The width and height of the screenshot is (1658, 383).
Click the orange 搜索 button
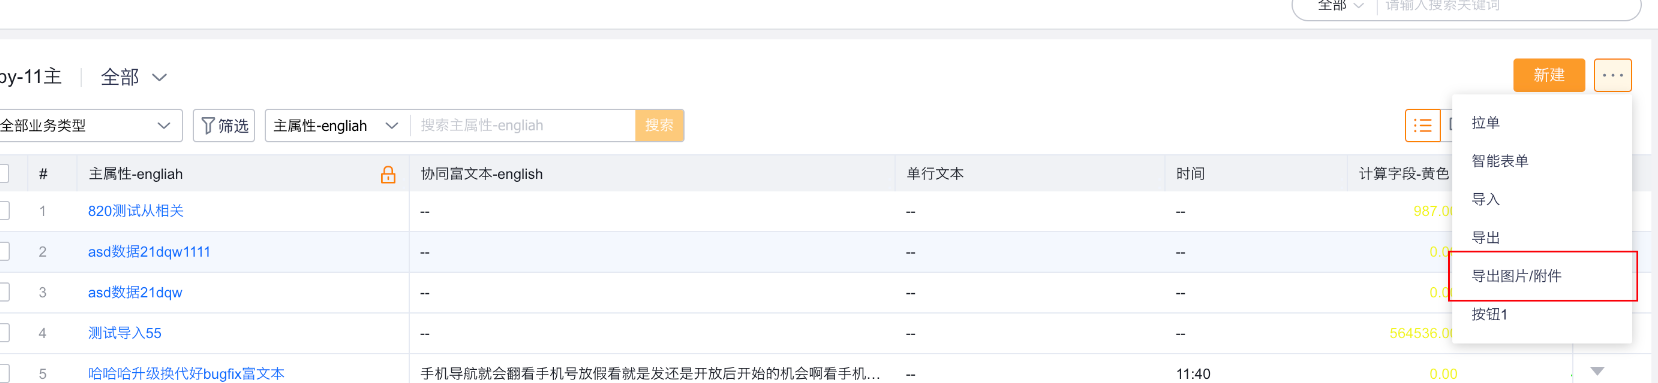[x=659, y=126]
